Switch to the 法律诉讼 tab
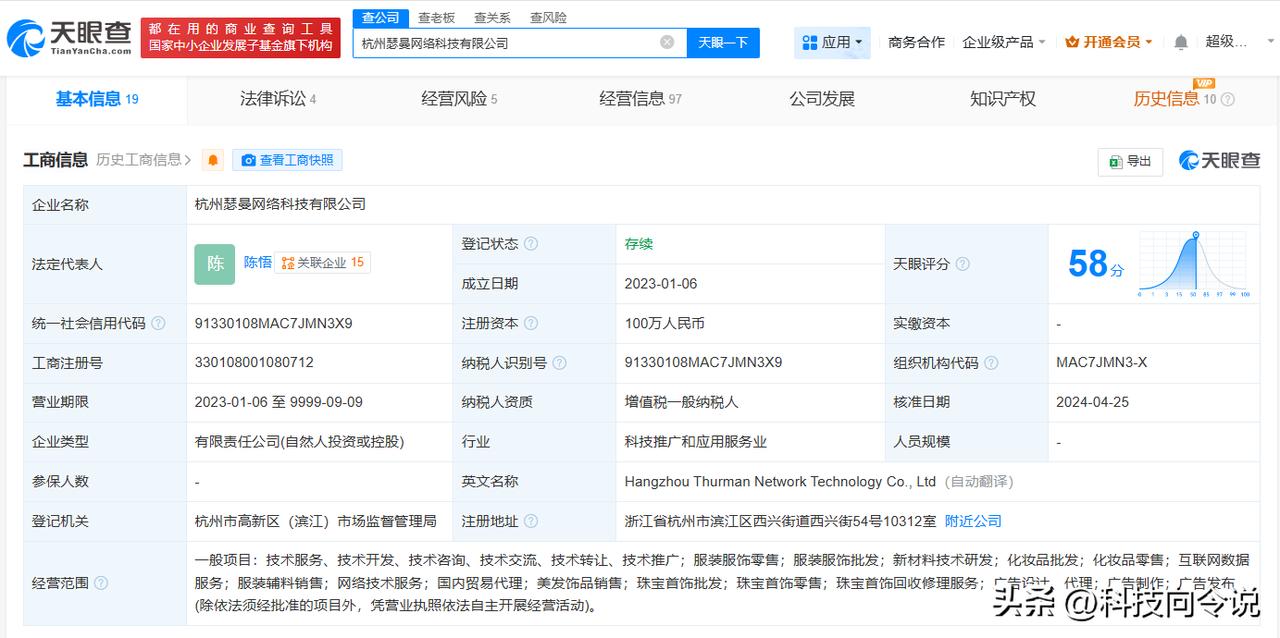1280x638 pixels. 278,99
